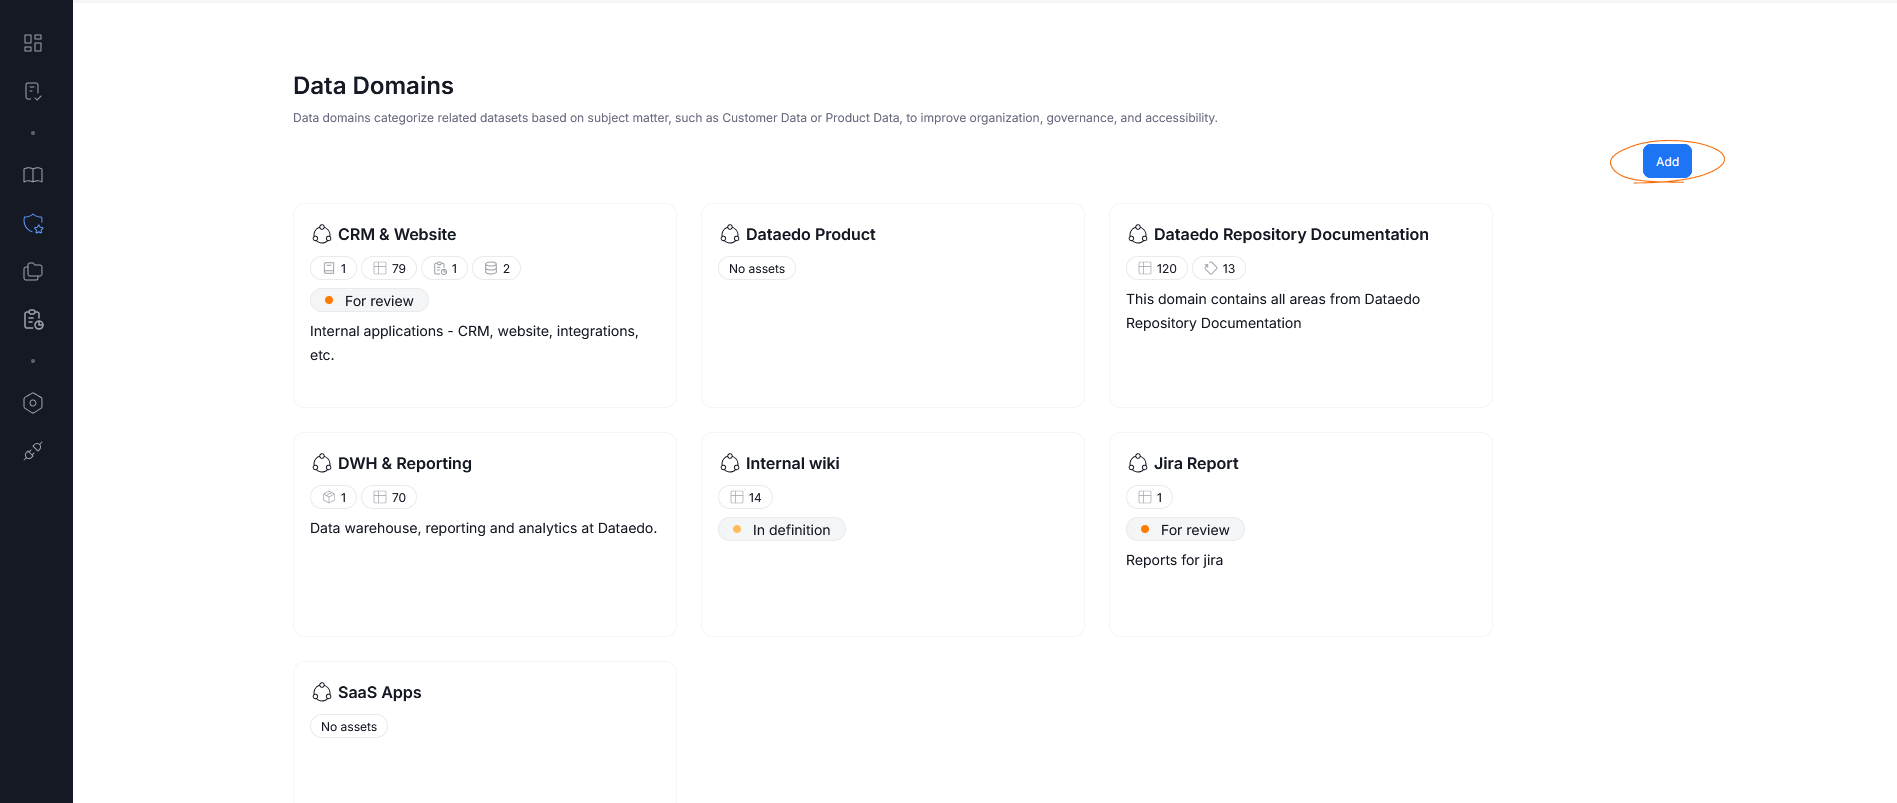Viewport: 1897px width, 803px height.
Task: Click the Add button
Action: pyautogui.click(x=1666, y=162)
